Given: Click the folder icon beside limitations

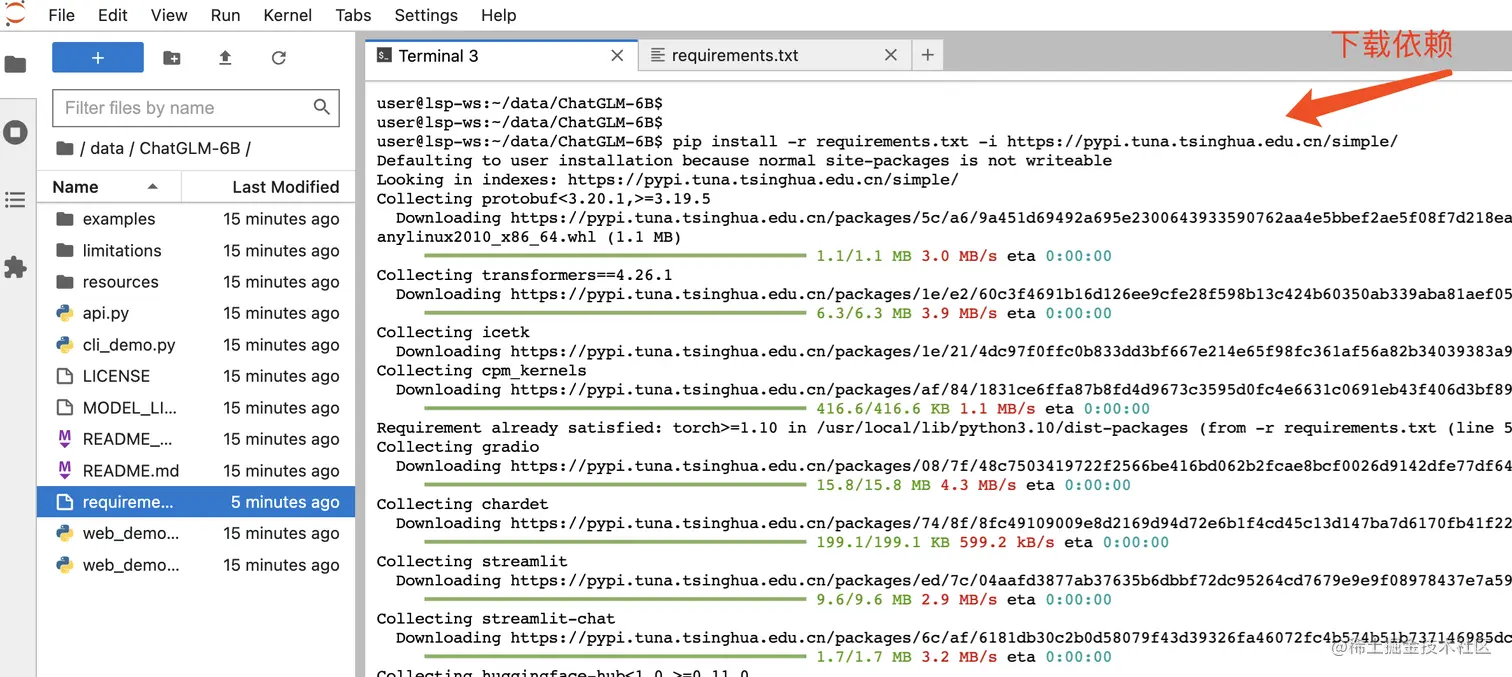Looking at the screenshot, I should pyautogui.click(x=65, y=250).
